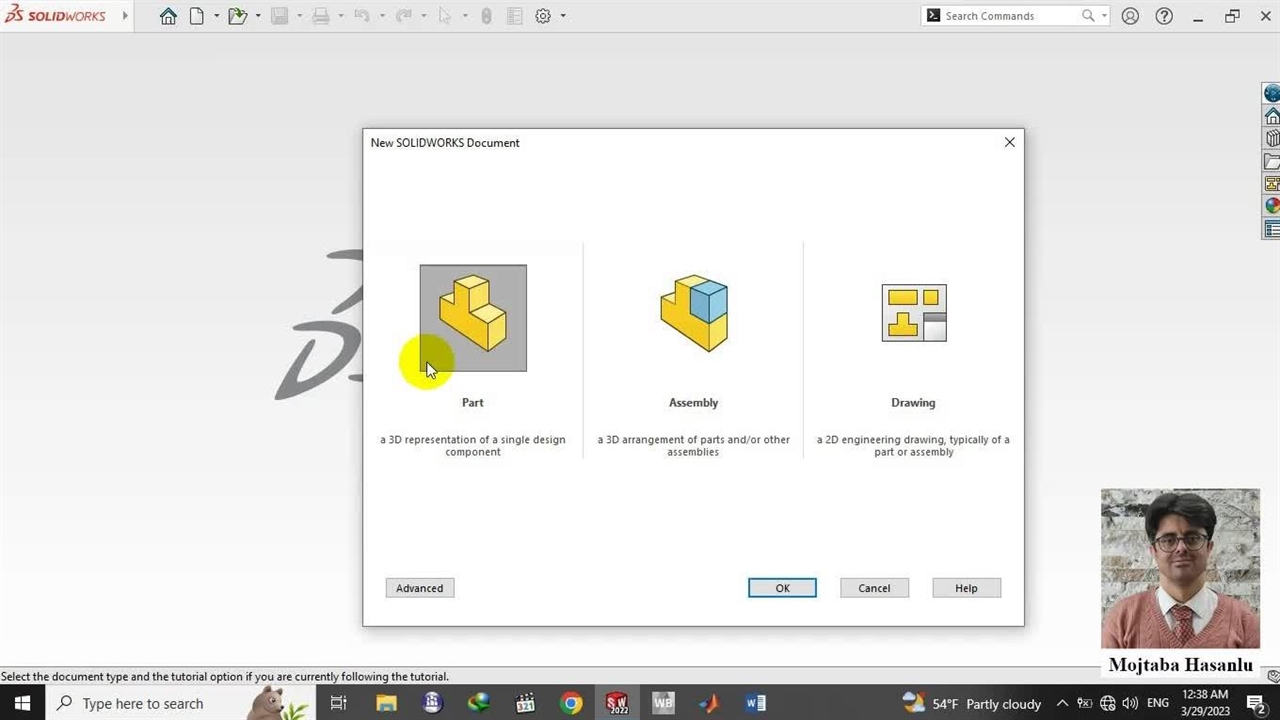This screenshot has width=1280, height=720.
Task: Expand the Open file dropdown arrow
Action: click(258, 16)
